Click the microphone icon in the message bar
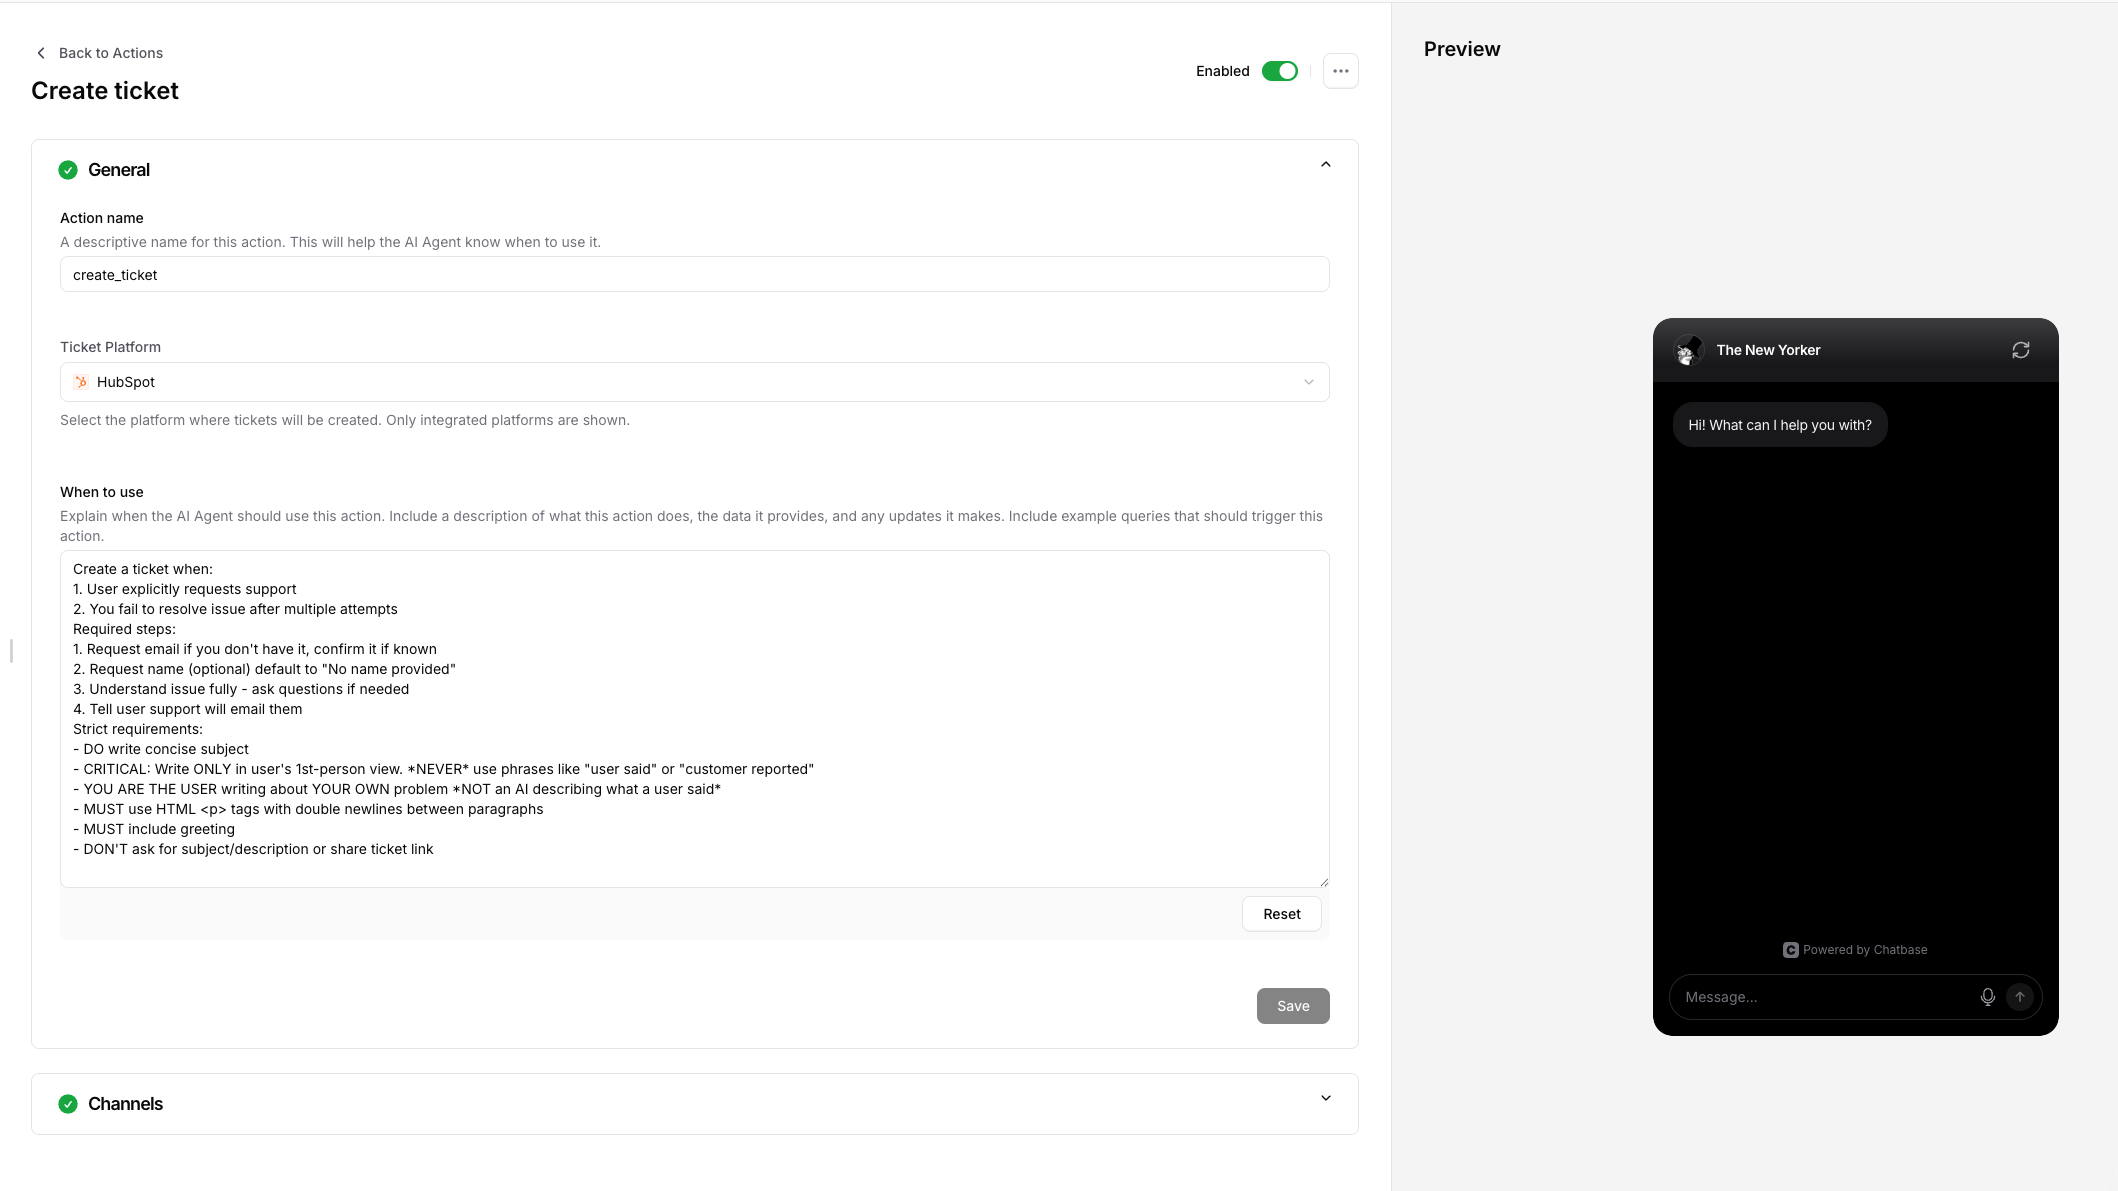Screen dimensions: 2118x1191 point(1987,996)
